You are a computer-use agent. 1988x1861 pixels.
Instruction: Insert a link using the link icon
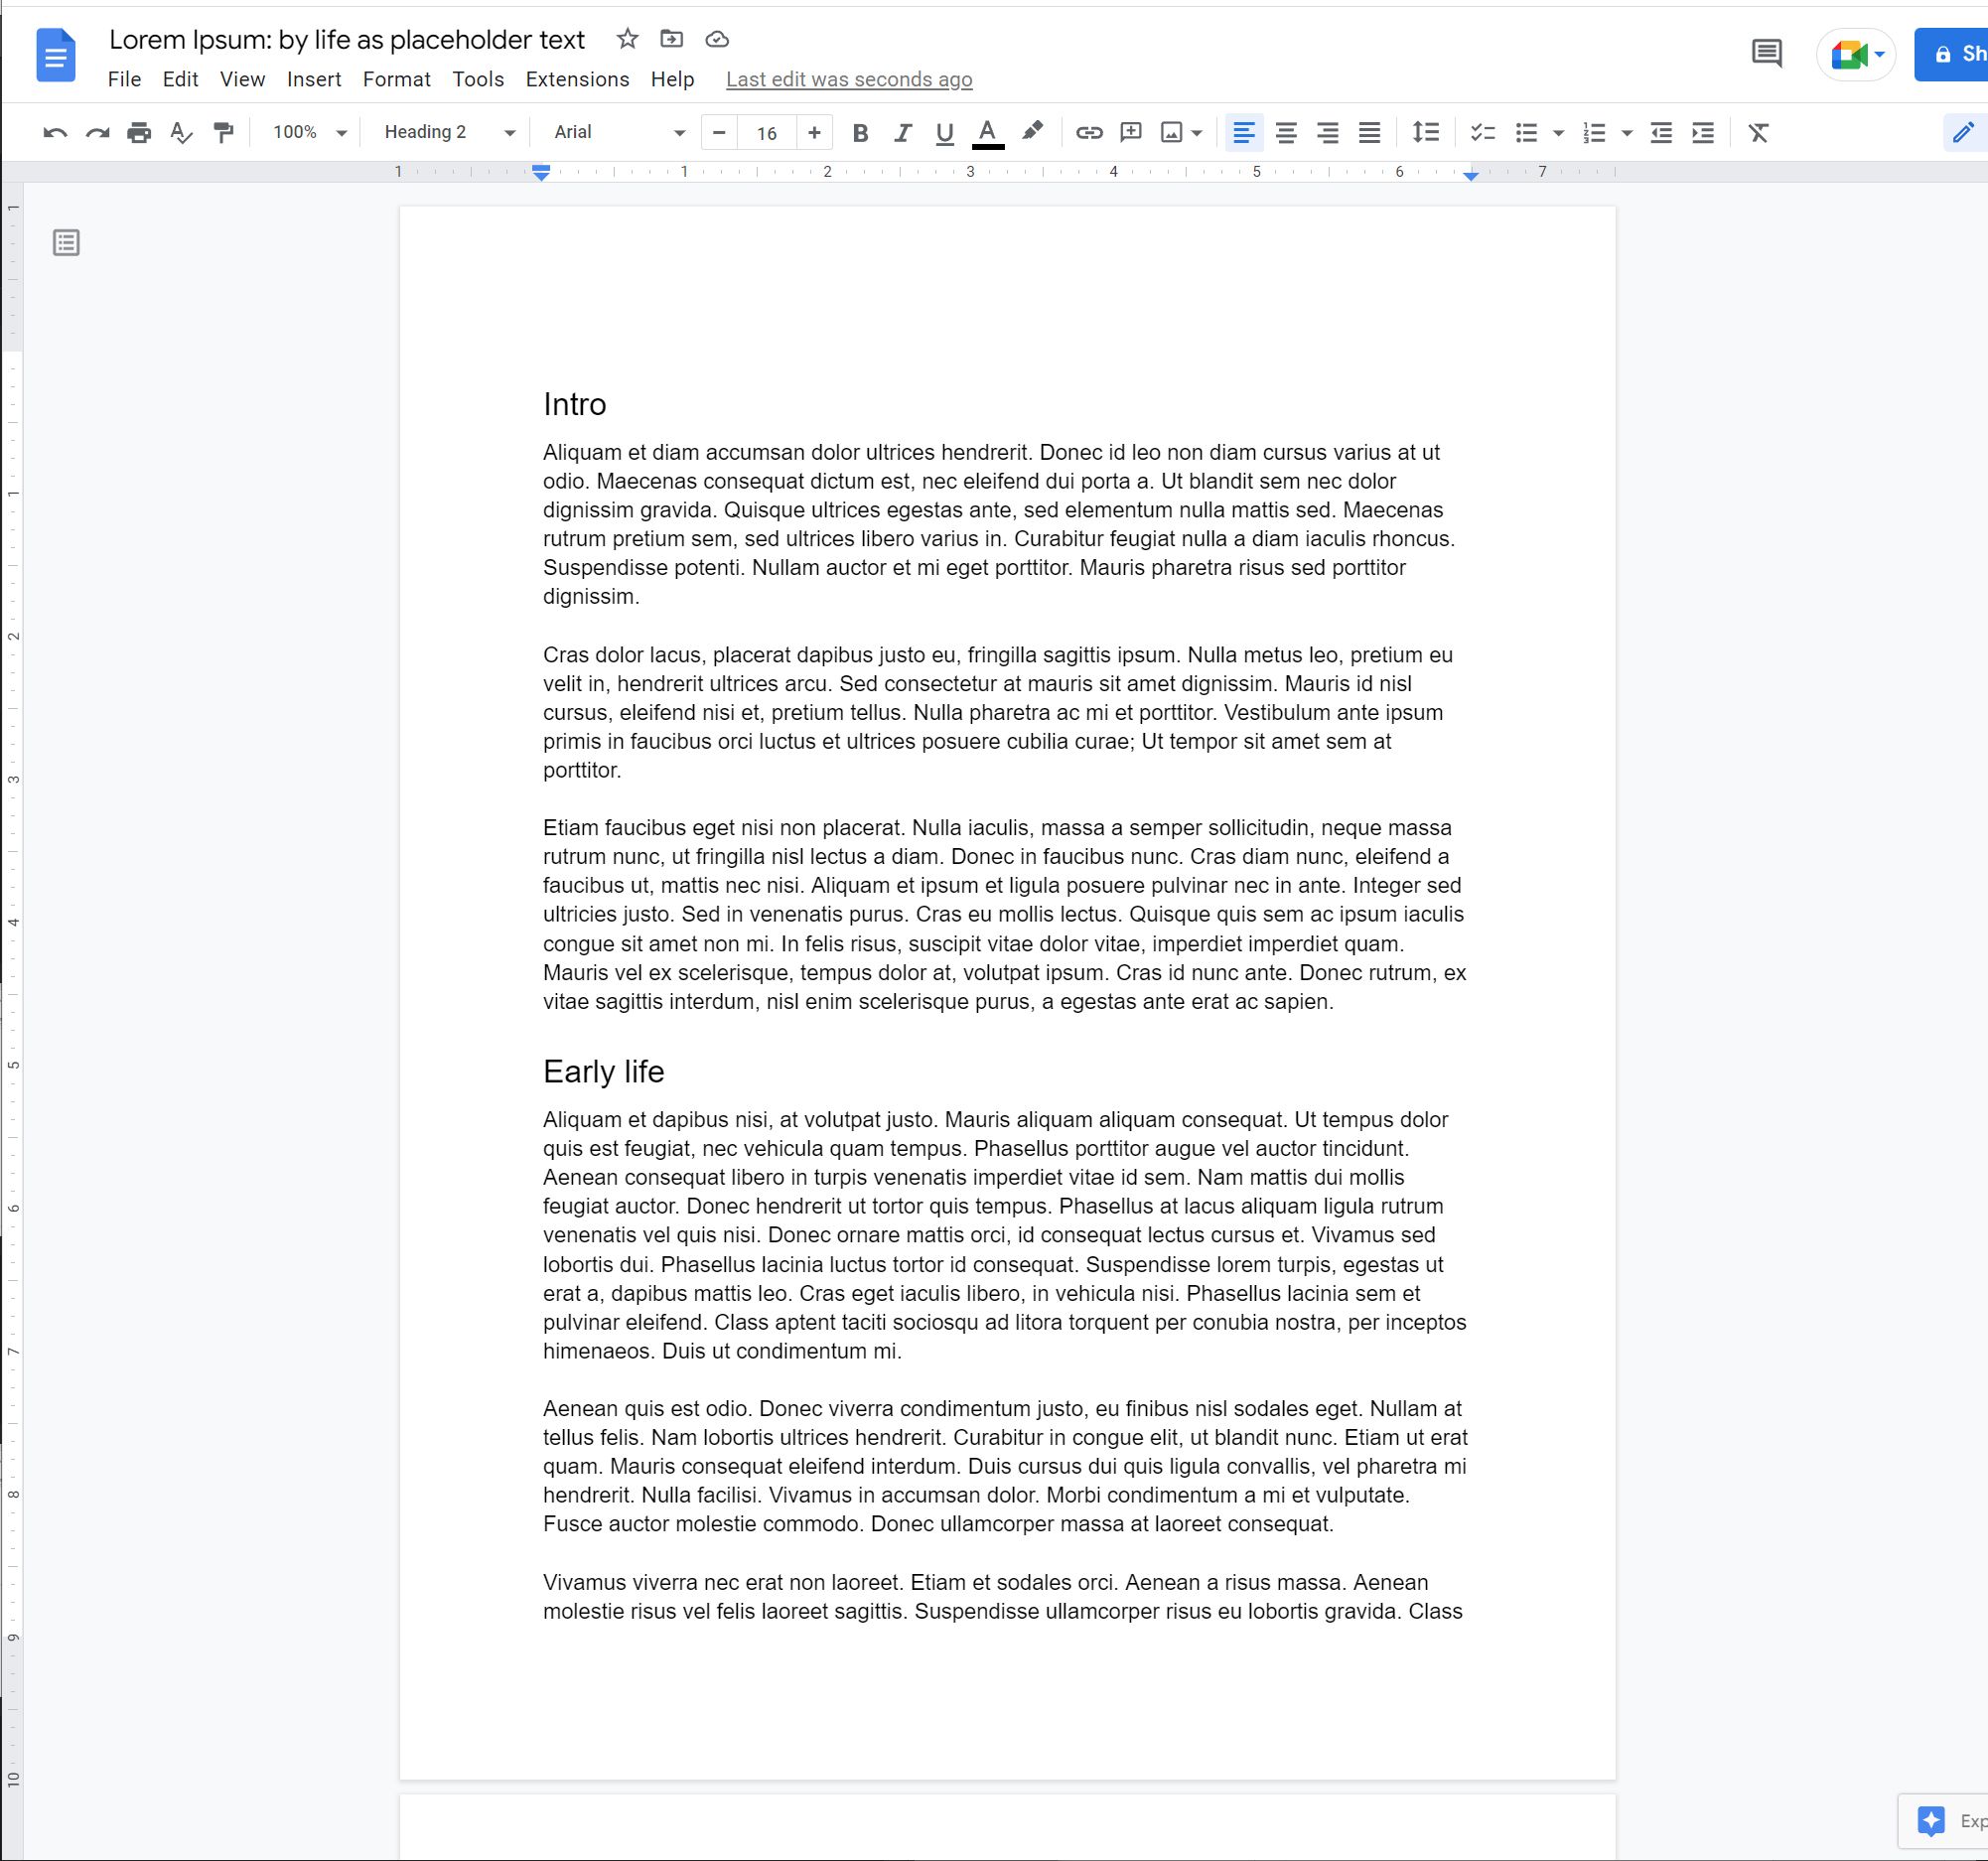pos(1088,131)
